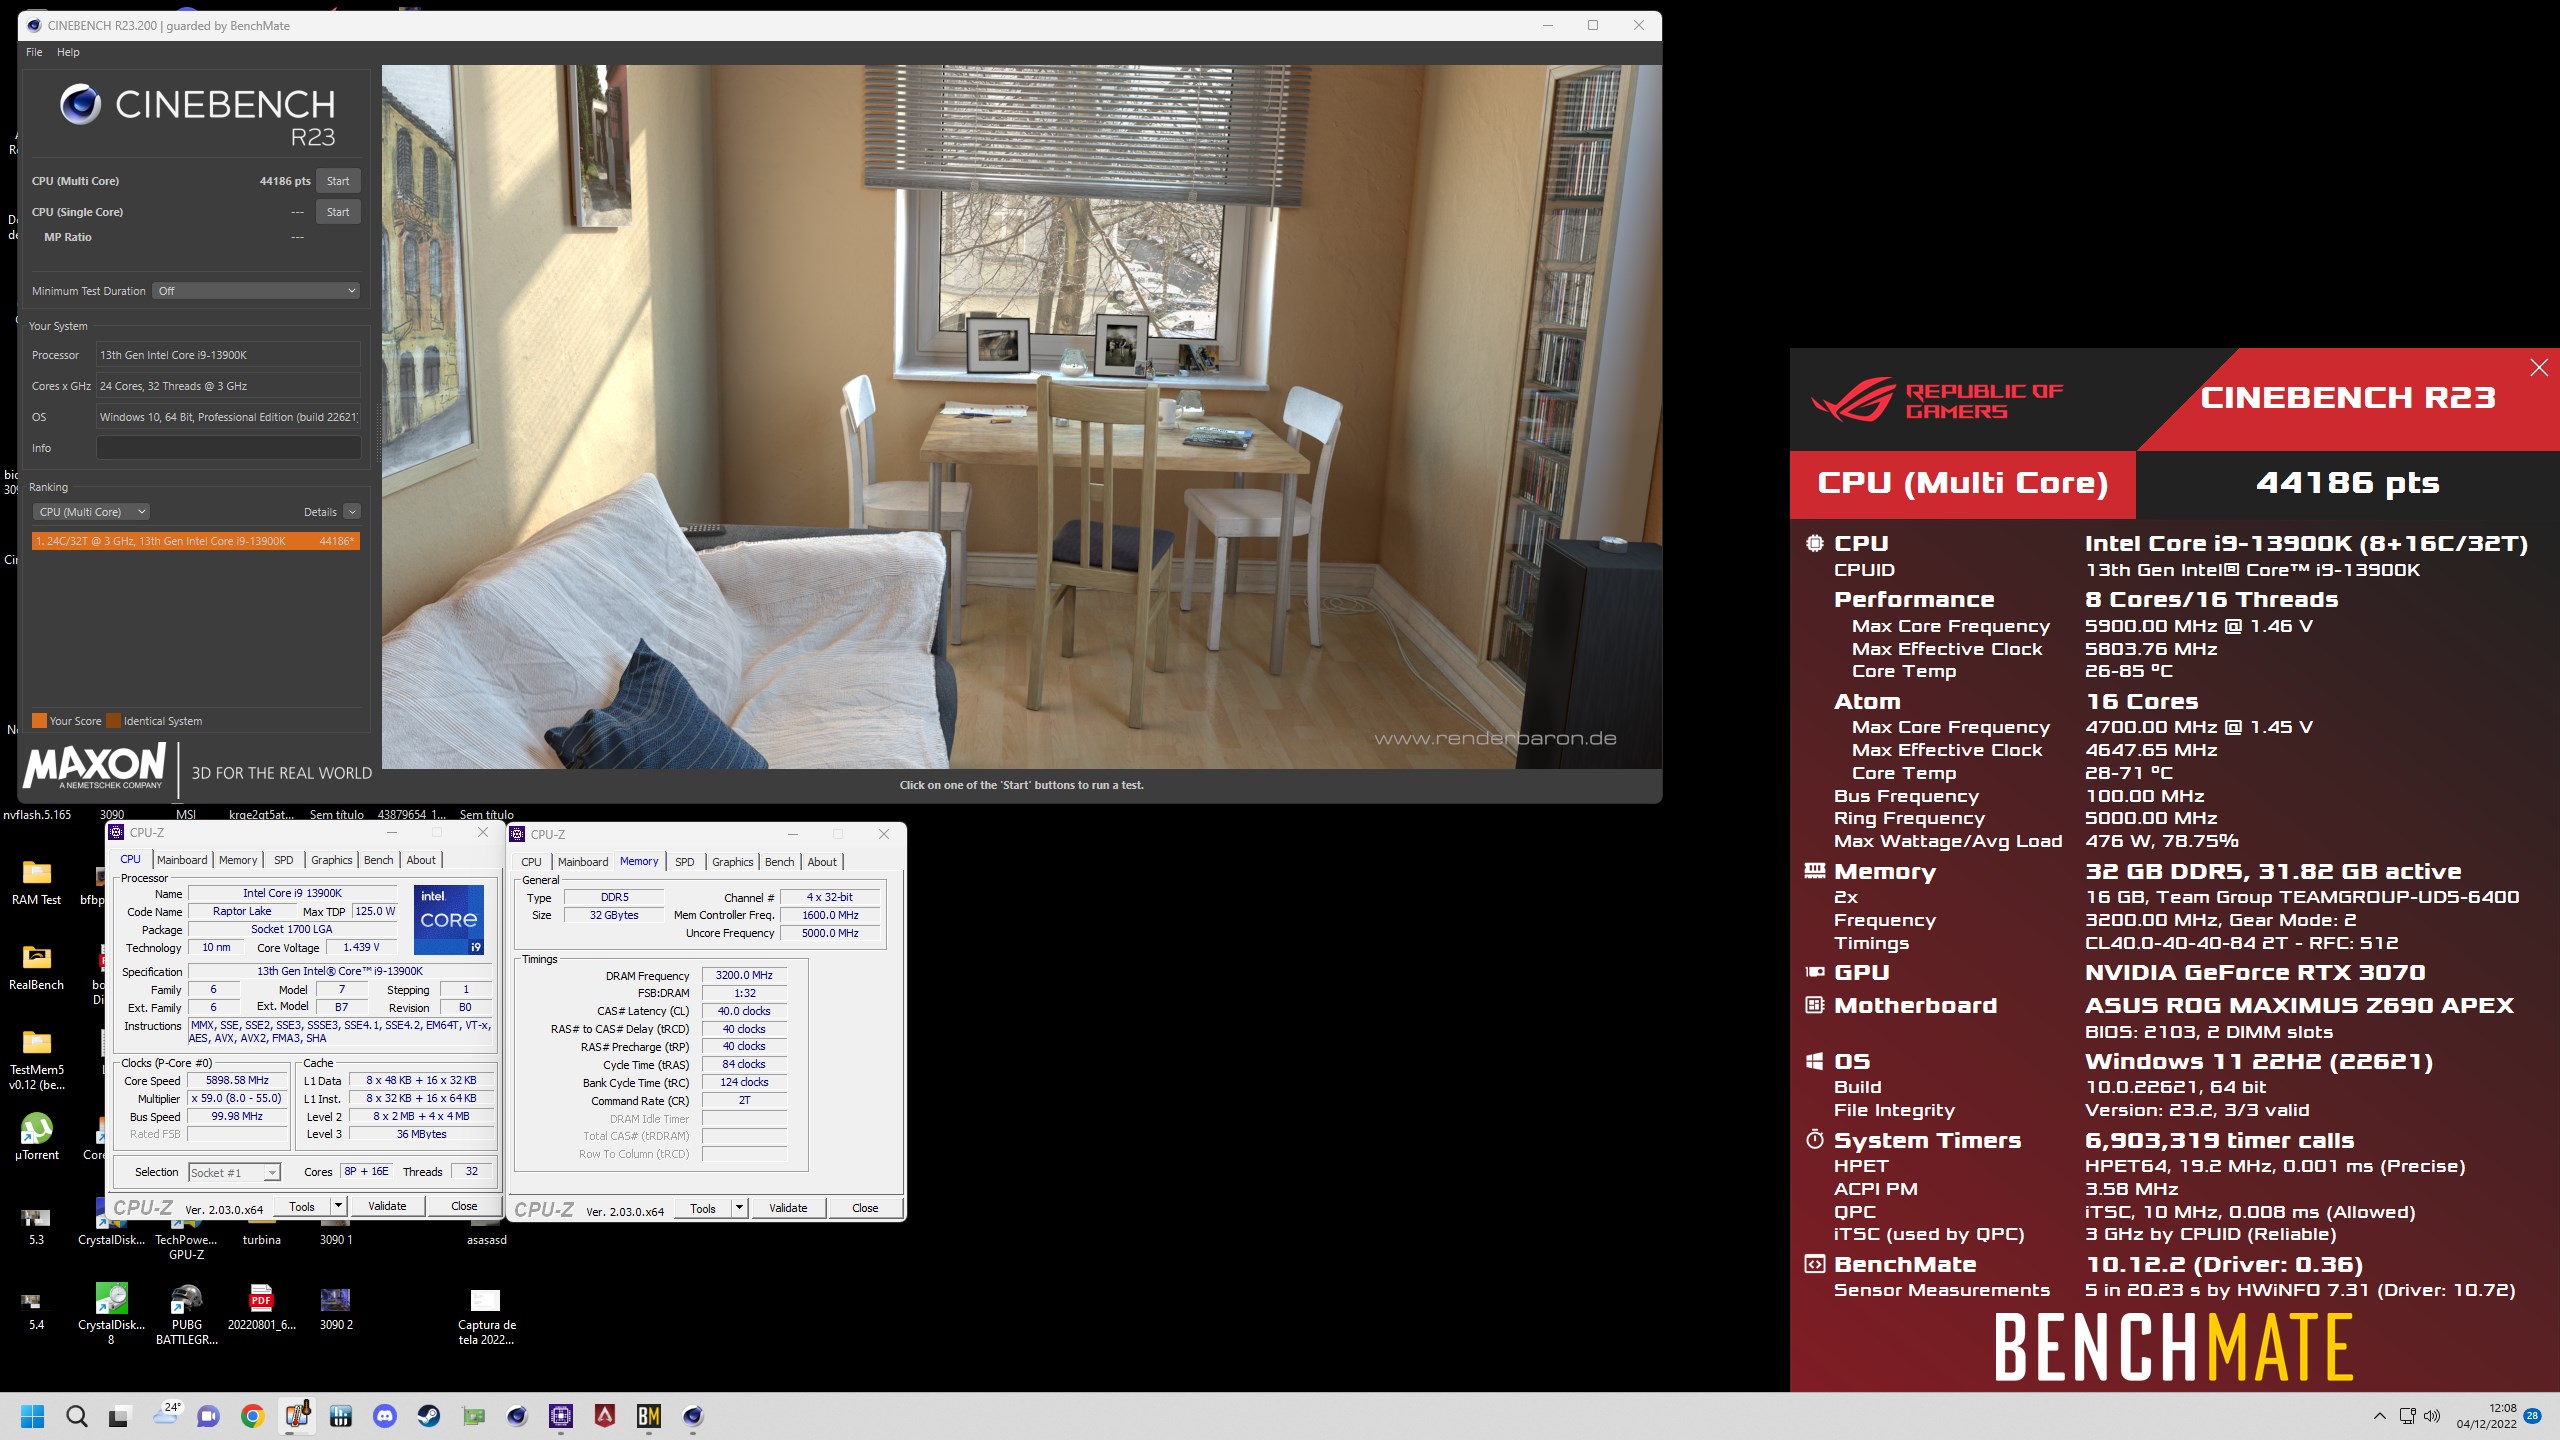Image resolution: width=2560 pixels, height=1440 pixels.
Task: Open the Windows Start menu
Action: pyautogui.click(x=33, y=1416)
